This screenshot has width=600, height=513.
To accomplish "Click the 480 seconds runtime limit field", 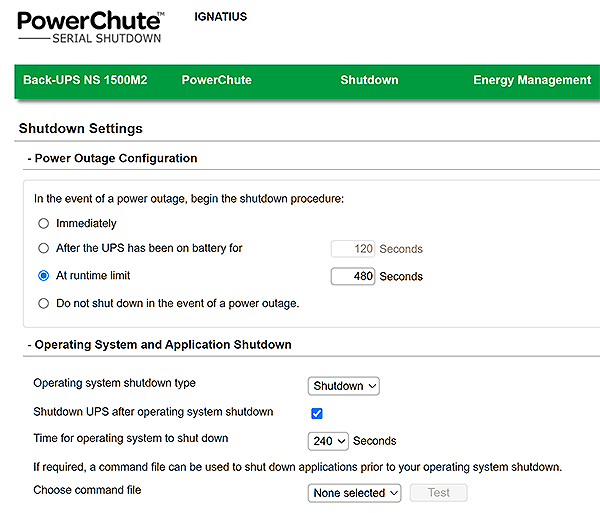I will click(x=353, y=276).
